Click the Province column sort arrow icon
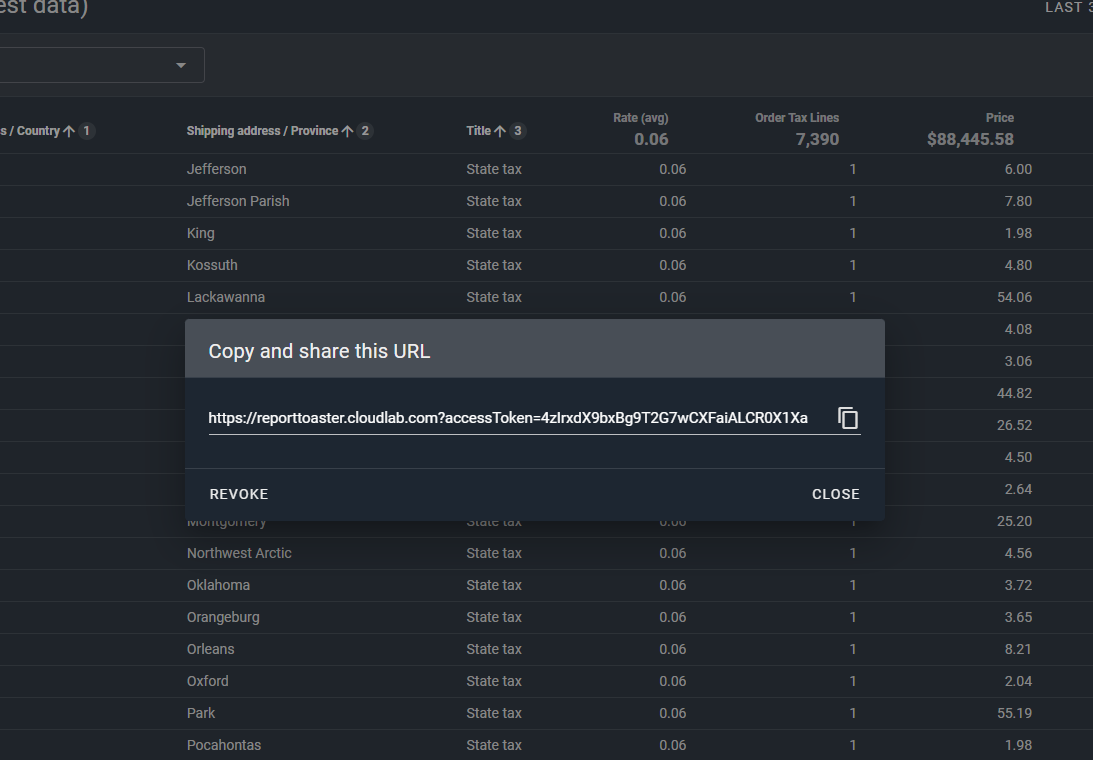 coord(348,131)
